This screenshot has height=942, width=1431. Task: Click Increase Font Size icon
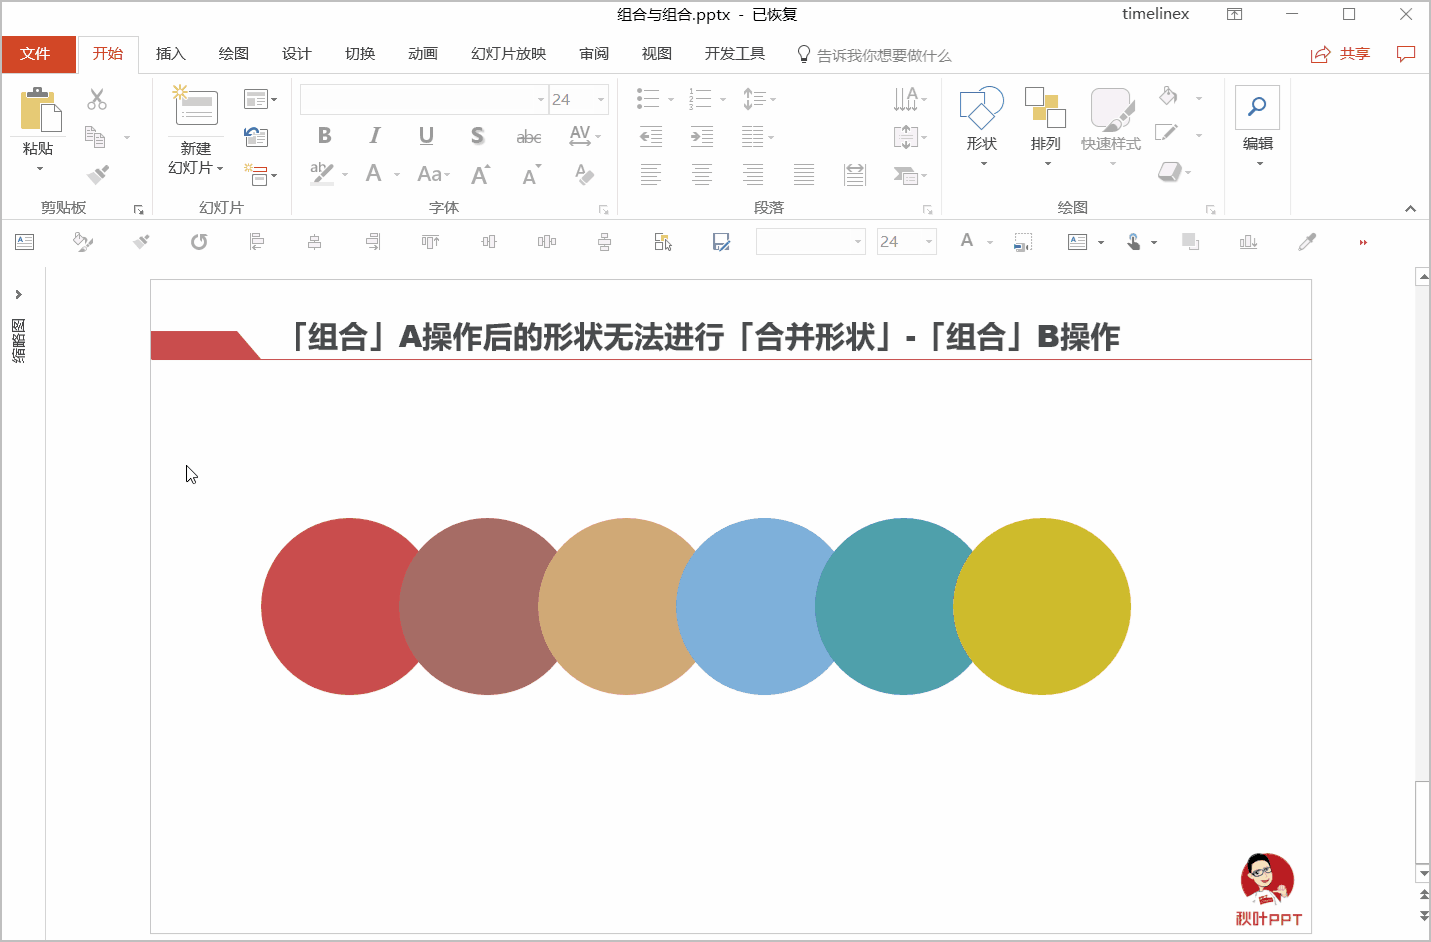pyautogui.click(x=480, y=174)
